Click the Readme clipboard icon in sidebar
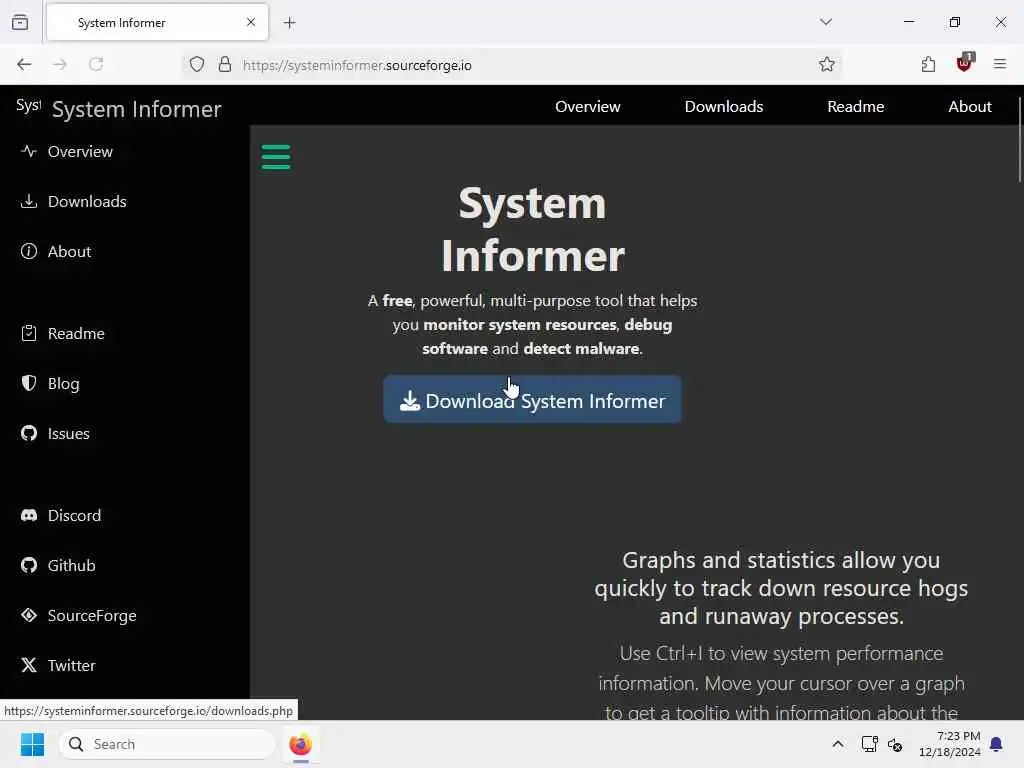Image resolution: width=1024 pixels, height=768 pixels. pos(29,333)
